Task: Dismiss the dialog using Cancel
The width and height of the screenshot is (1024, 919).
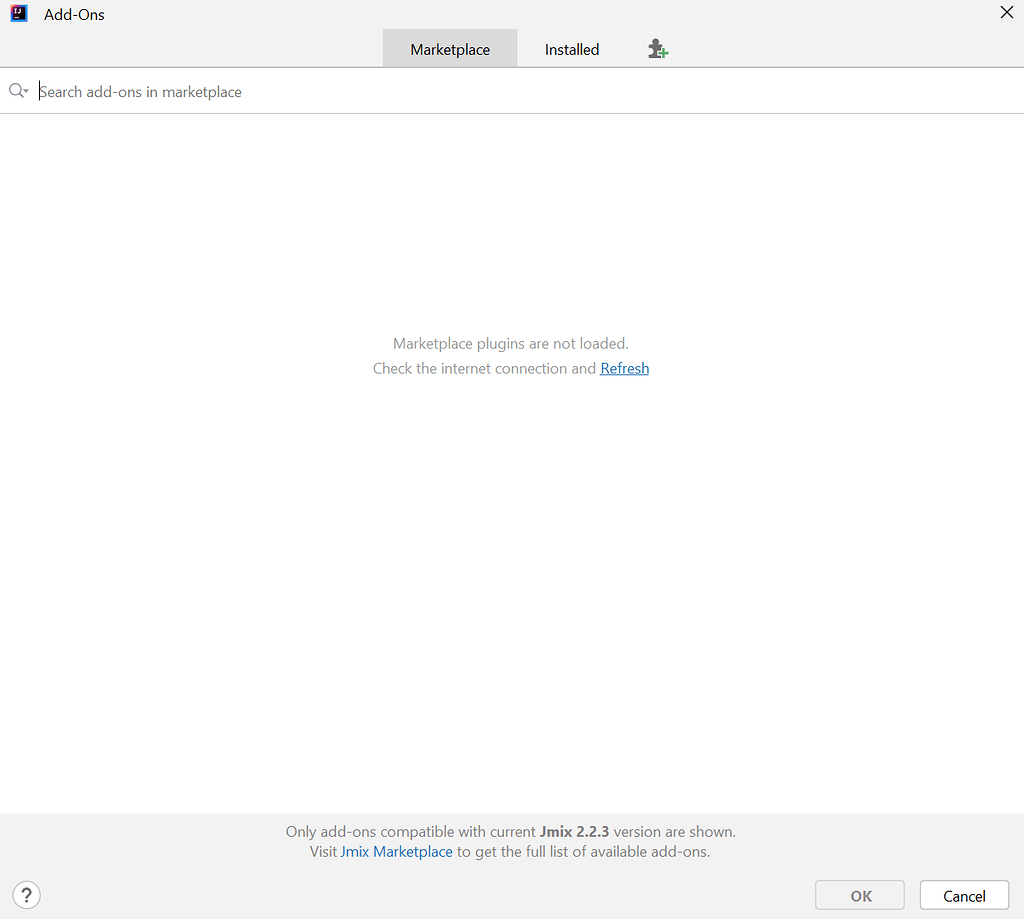Action: pos(963,894)
